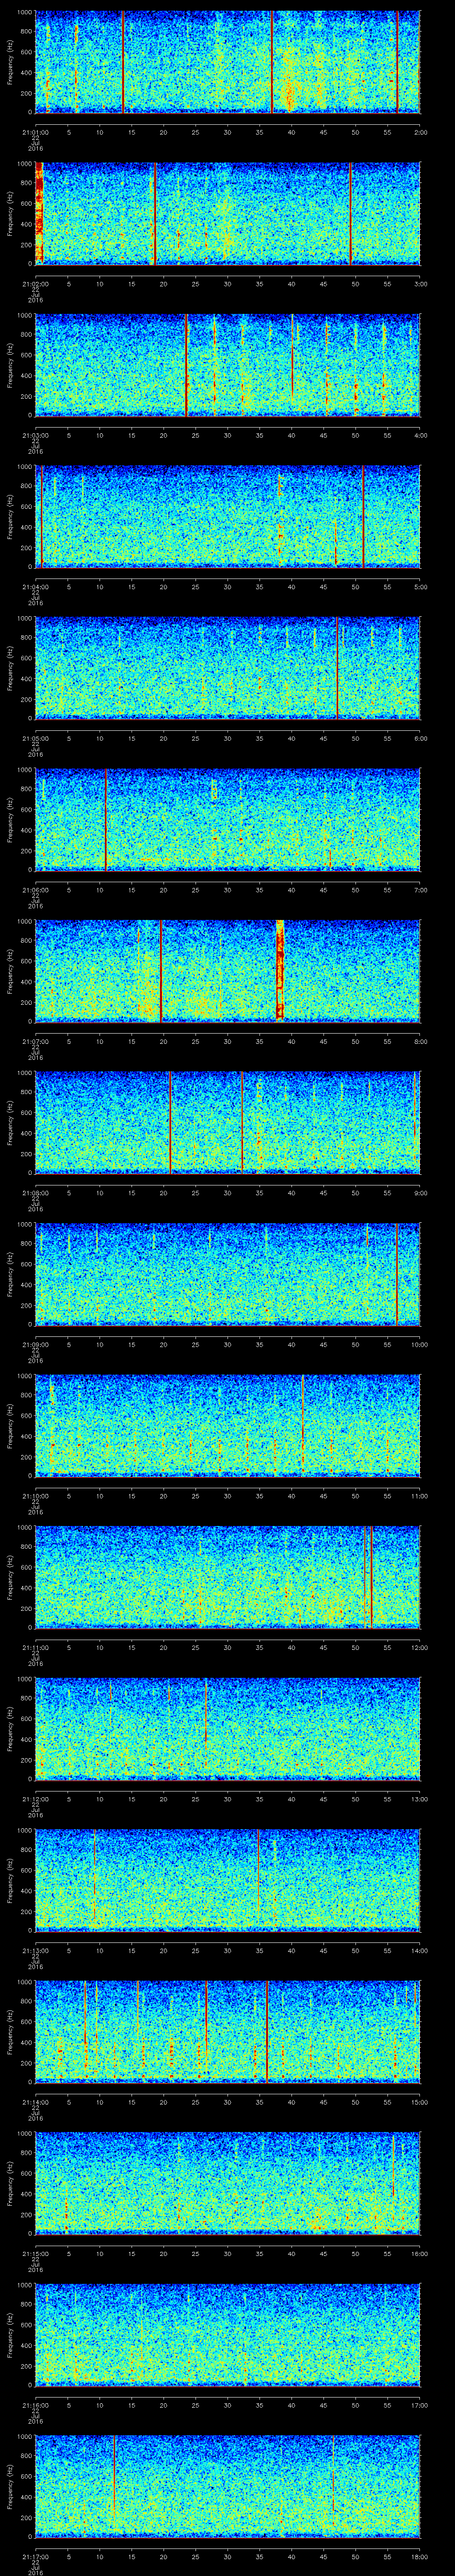Click the 21:07:00 start time label
The image size is (455, 2576).
point(35,1041)
